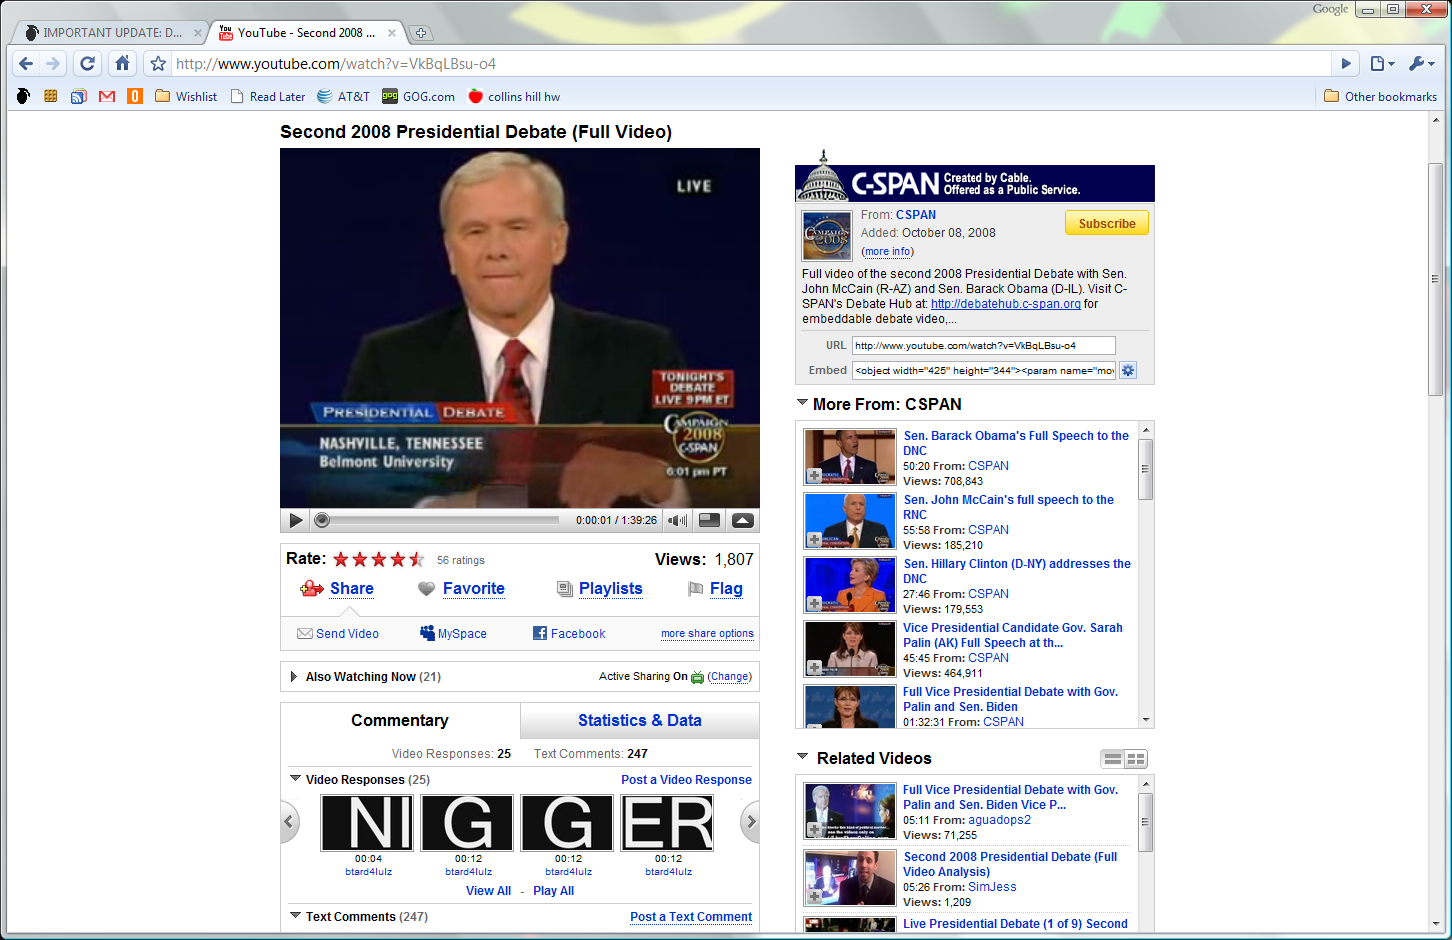This screenshot has width=1452, height=940.
Task: Open the browser page menu dropdown
Action: click(x=1382, y=64)
